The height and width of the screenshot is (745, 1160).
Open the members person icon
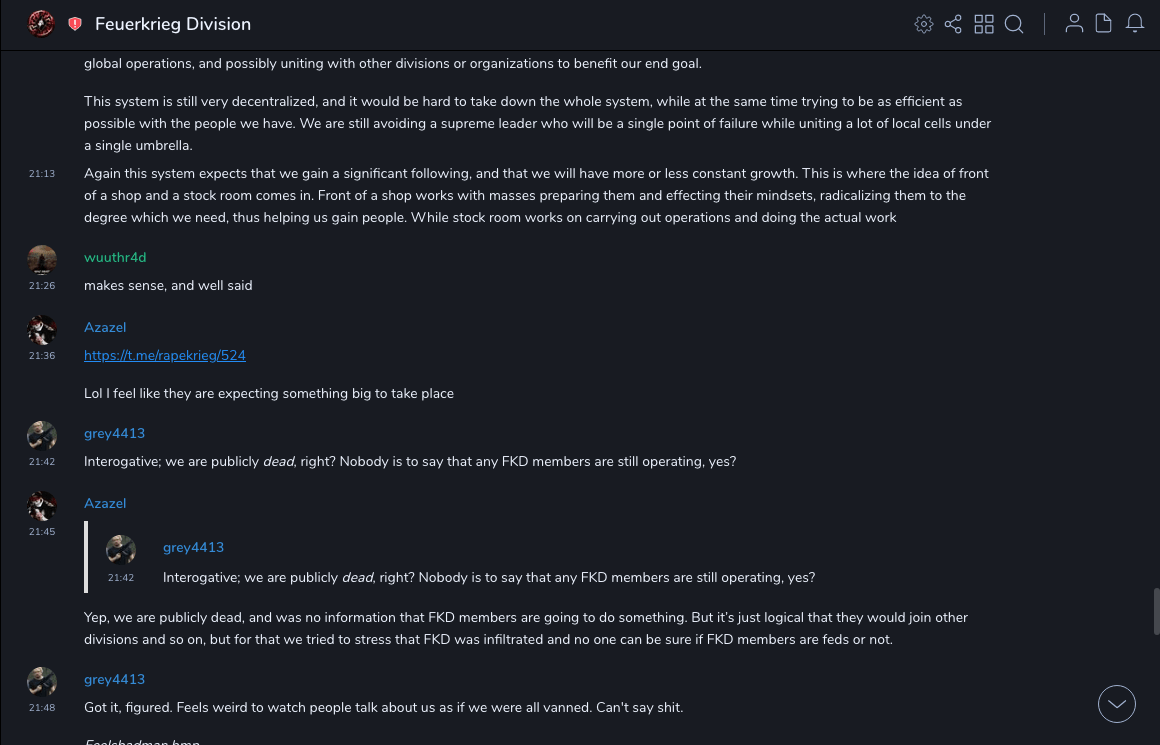pos(1074,24)
